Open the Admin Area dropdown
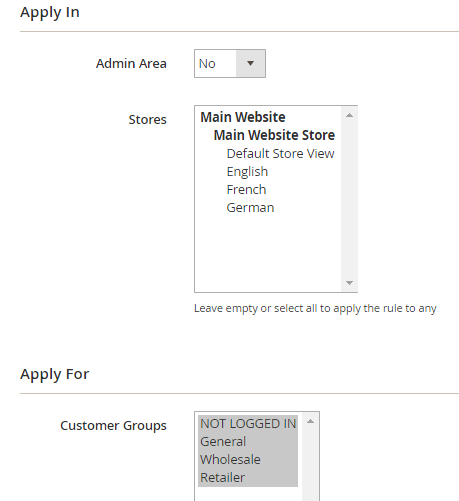The width and height of the screenshot is (459, 501). [230, 63]
